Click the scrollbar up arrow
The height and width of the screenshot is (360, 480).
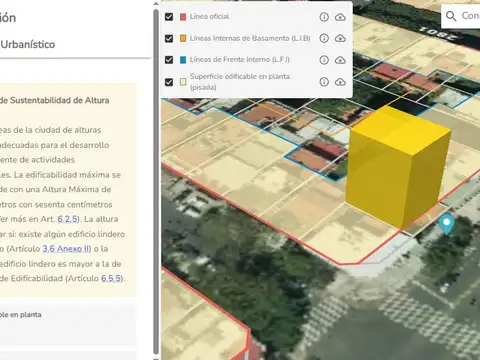(156, 4)
